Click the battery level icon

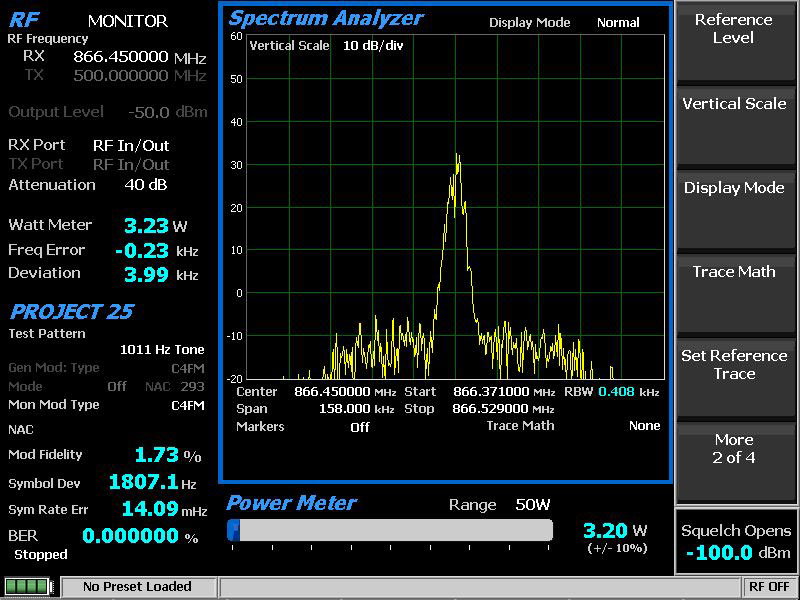(29, 587)
